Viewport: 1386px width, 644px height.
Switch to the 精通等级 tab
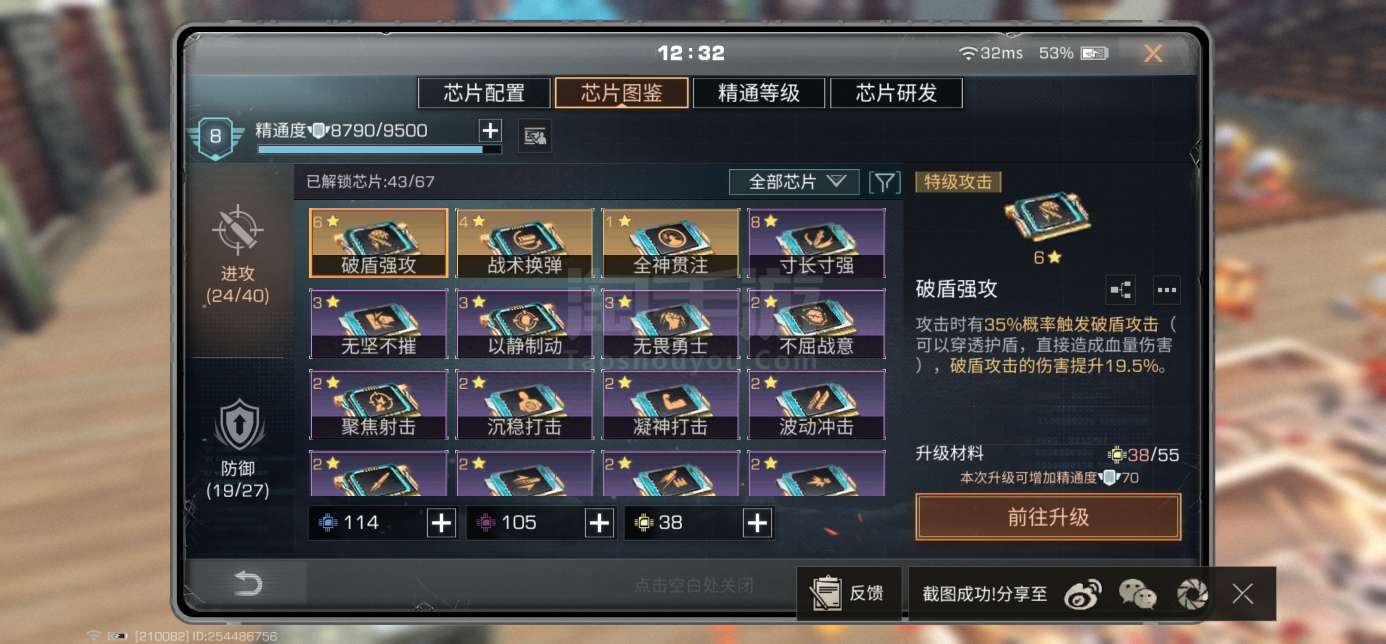click(x=759, y=93)
